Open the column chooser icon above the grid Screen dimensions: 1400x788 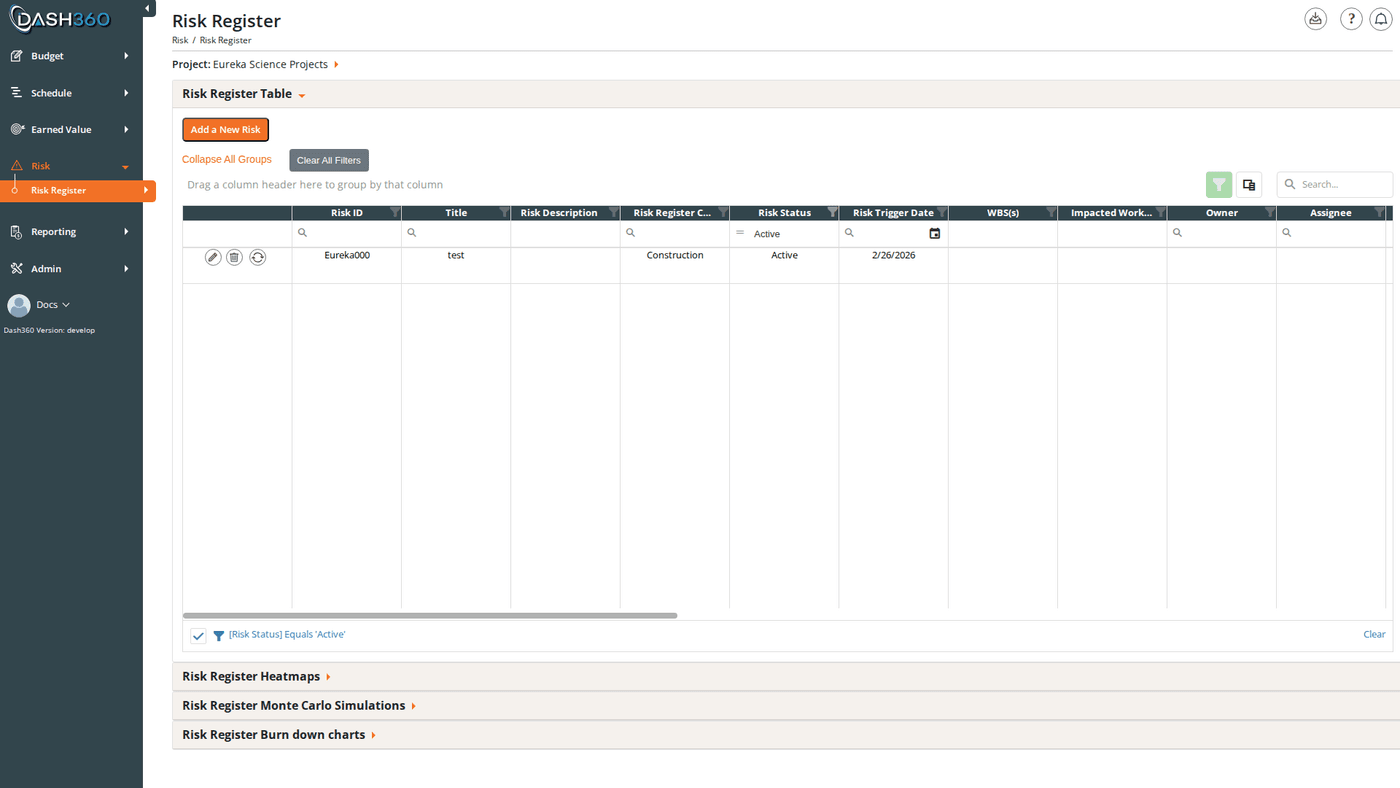pos(1248,184)
